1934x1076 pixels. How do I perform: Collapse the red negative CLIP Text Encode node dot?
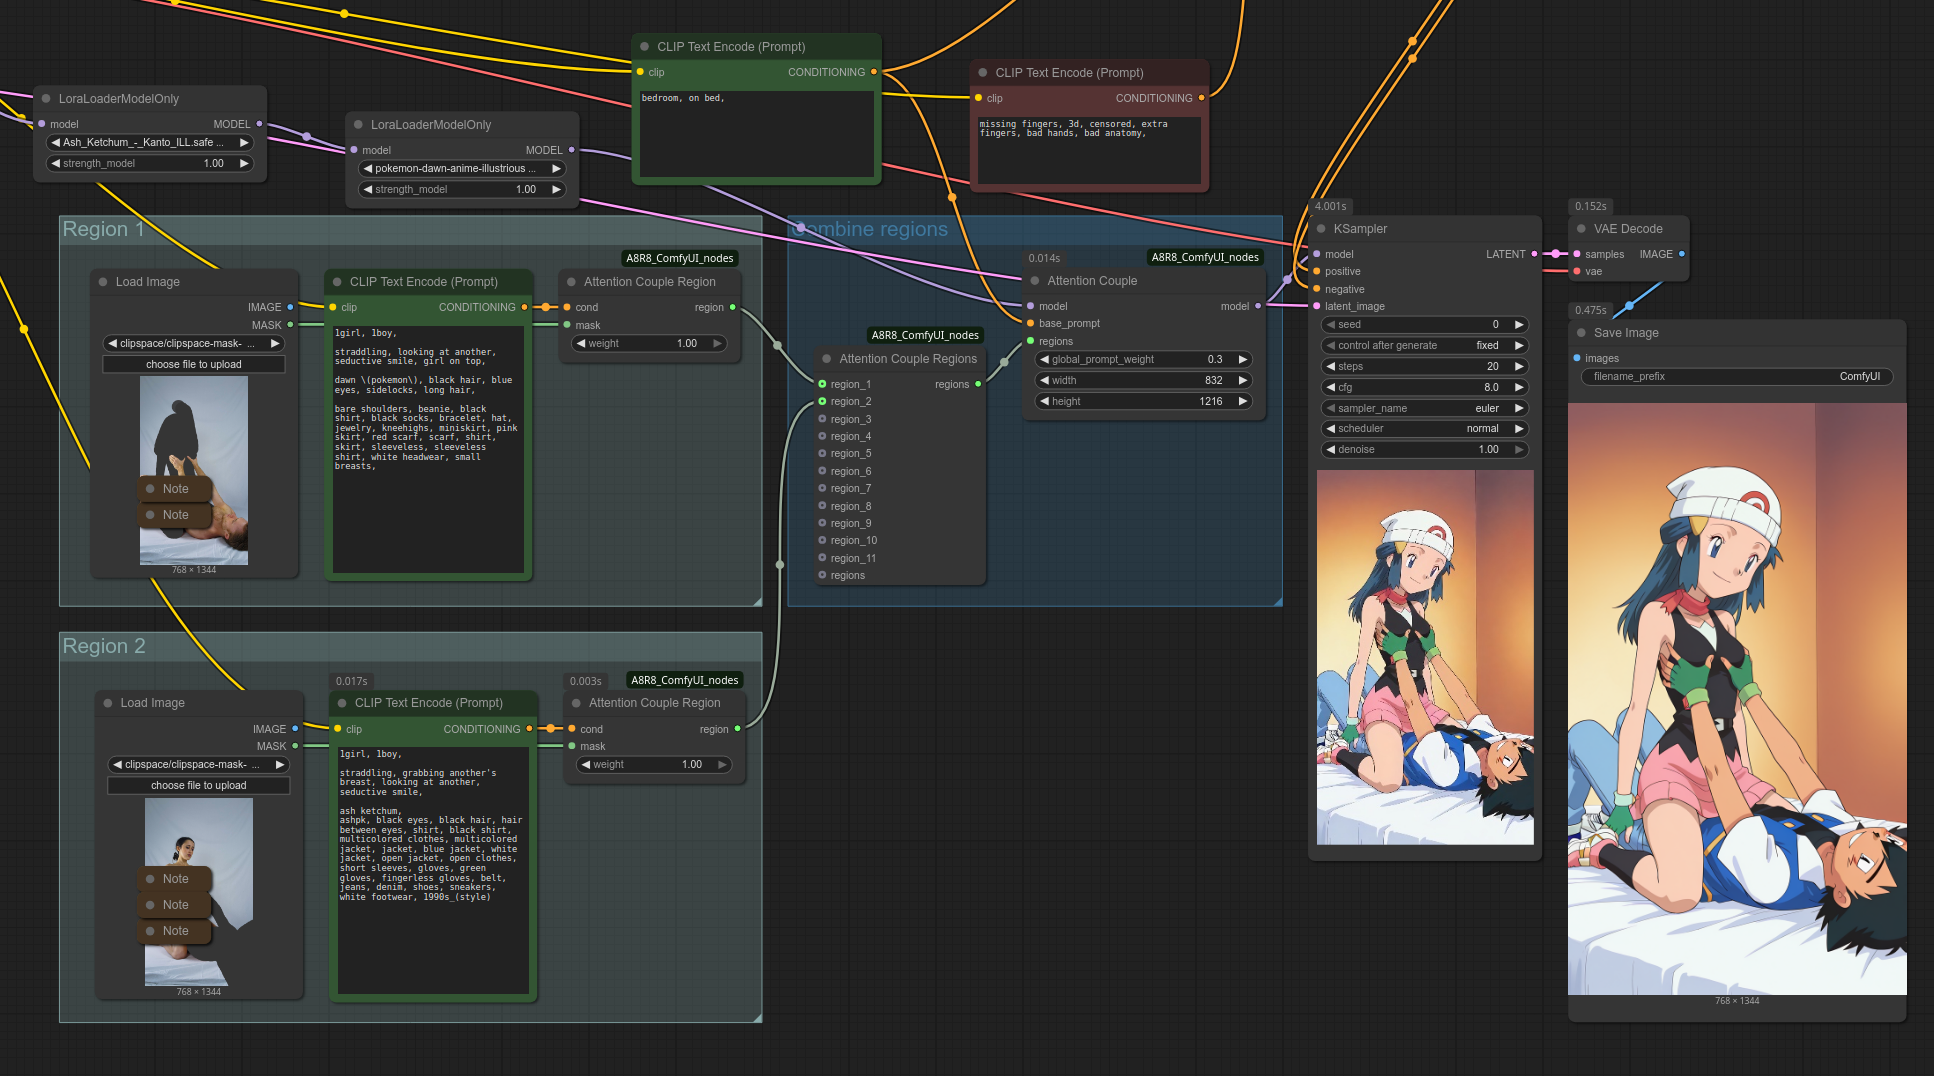pyautogui.click(x=983, y=73)
